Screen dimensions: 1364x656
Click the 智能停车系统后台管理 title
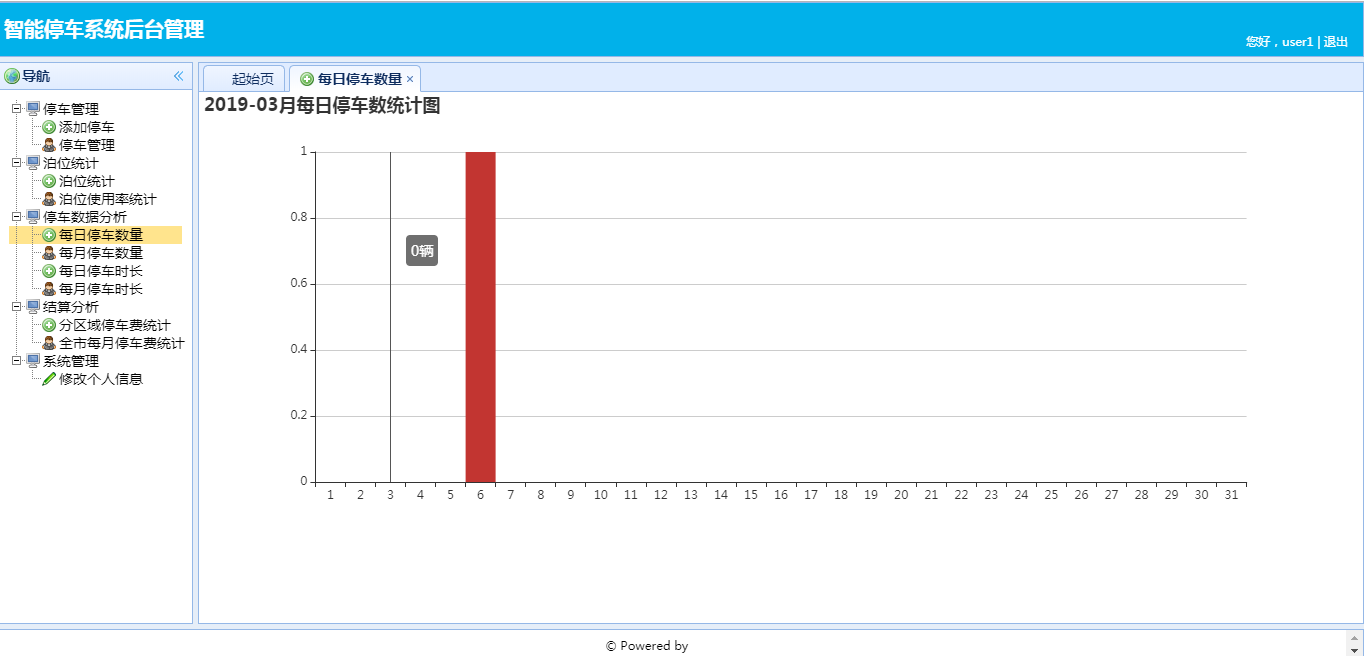click(104, 29)
